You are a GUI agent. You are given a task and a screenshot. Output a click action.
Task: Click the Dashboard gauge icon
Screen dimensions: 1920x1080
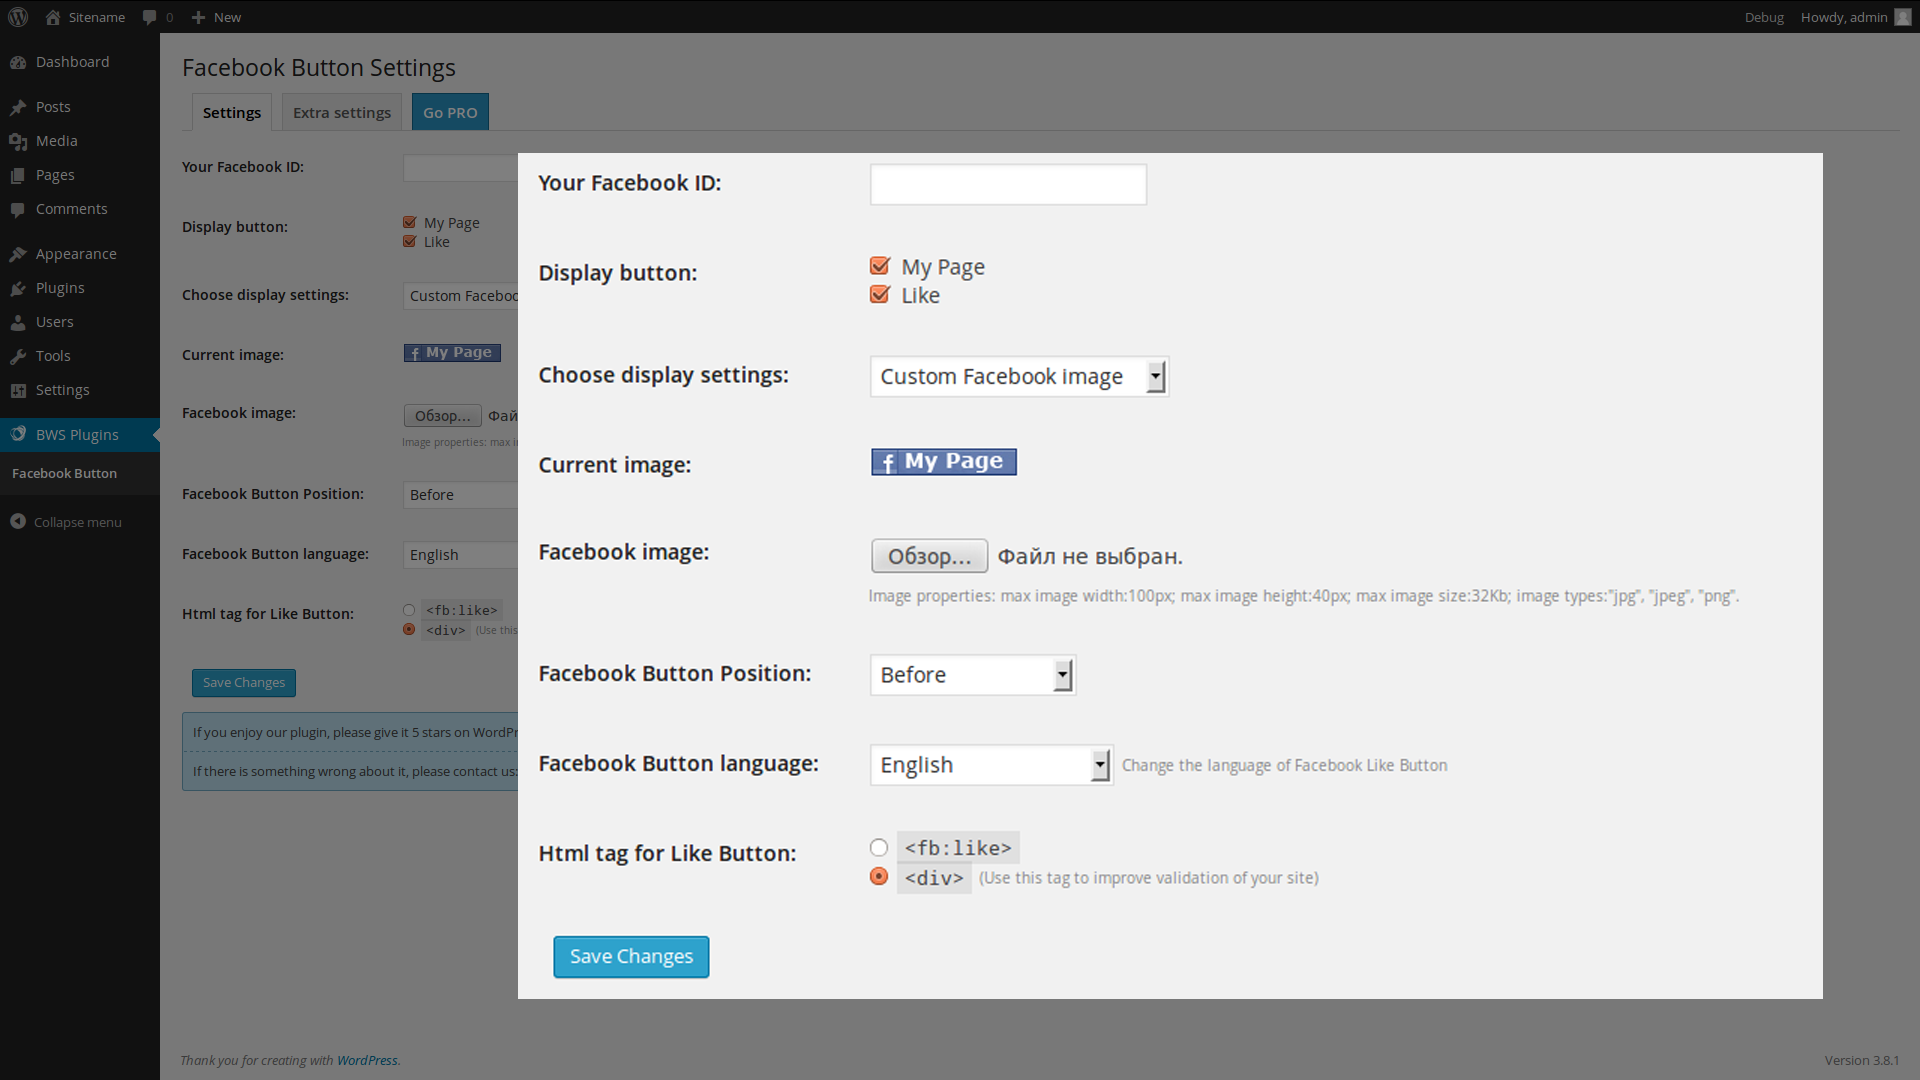18,62
